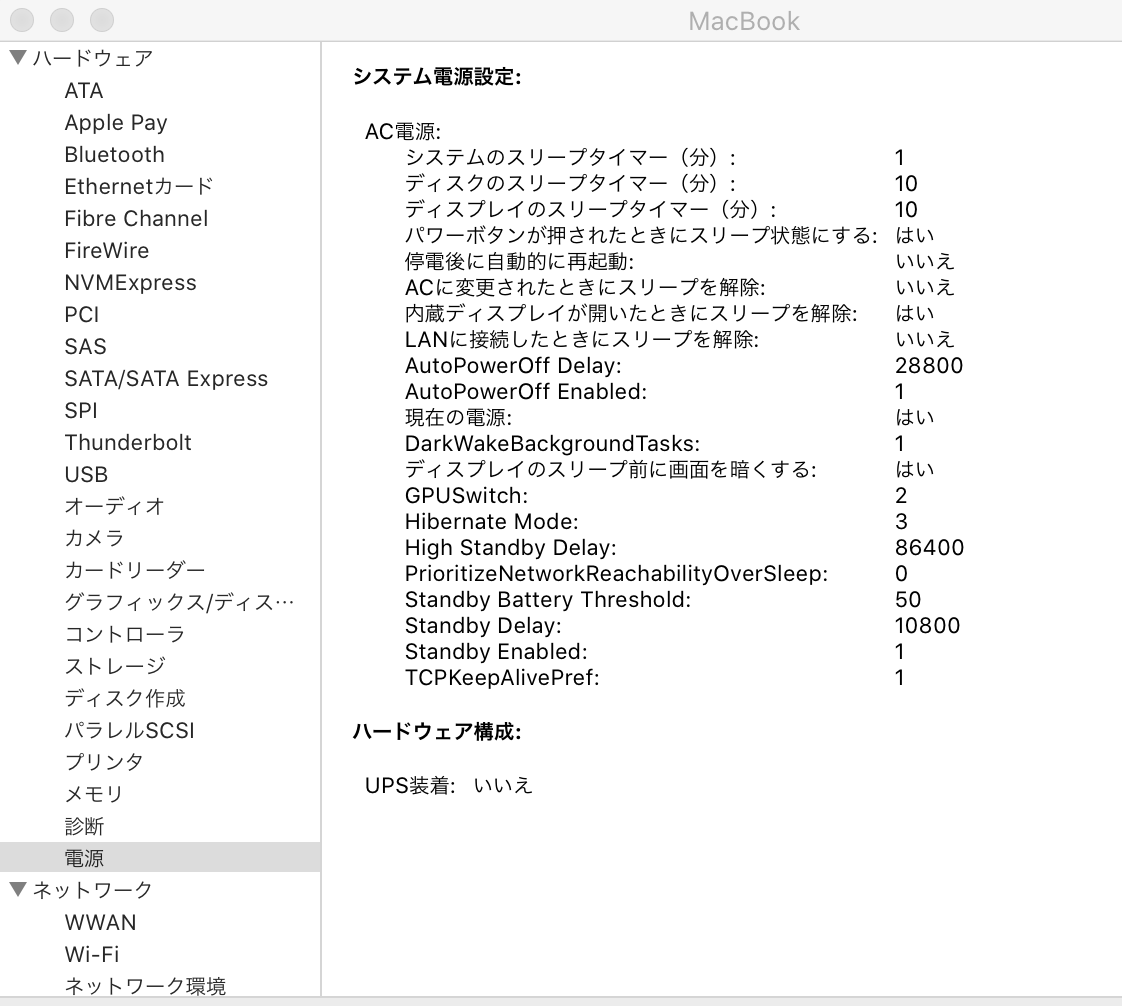Click the AC電源 label
1122x1006 pixels.
[x=403, y=132]
